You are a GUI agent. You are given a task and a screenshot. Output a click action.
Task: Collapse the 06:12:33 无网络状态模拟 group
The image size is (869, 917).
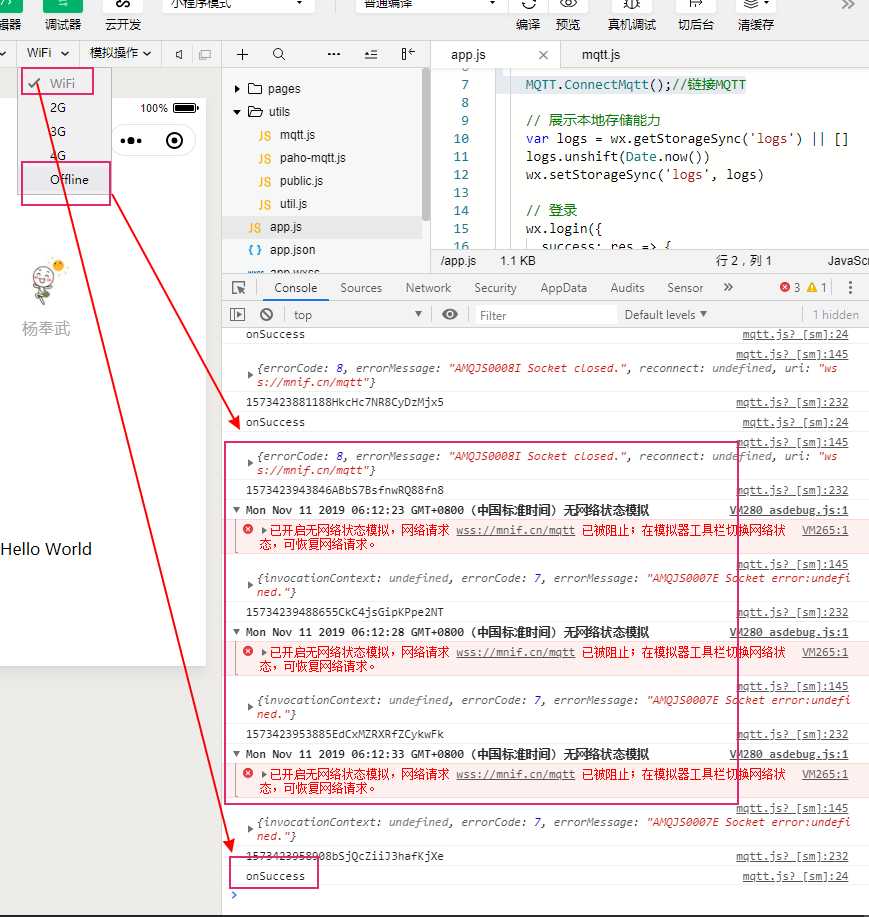click(x=236, y=754)
